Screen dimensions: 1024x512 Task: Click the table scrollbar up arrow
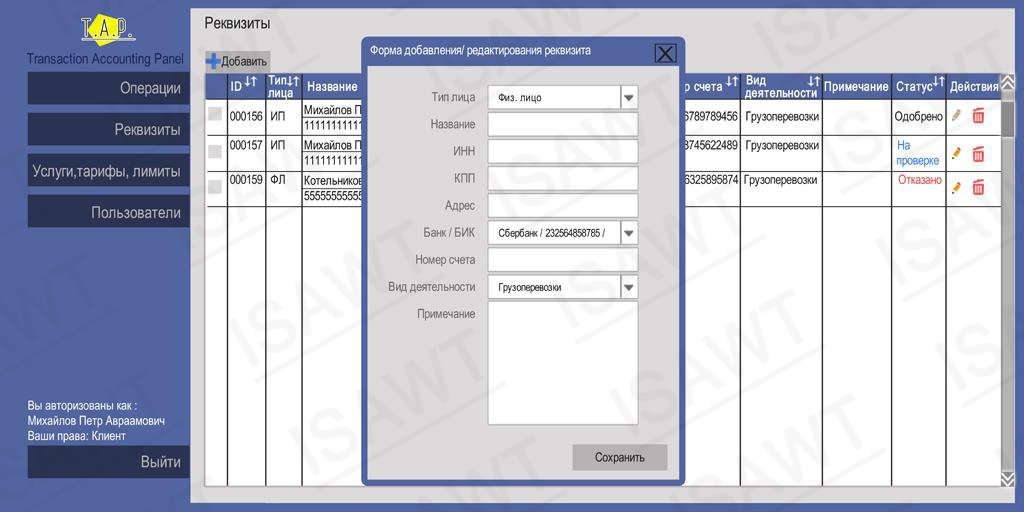pos(1008,81)
